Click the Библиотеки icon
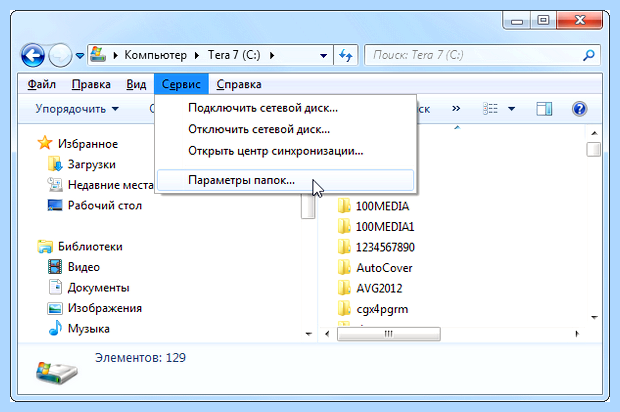This screenshot has width=620, height=412. (45, 246)
